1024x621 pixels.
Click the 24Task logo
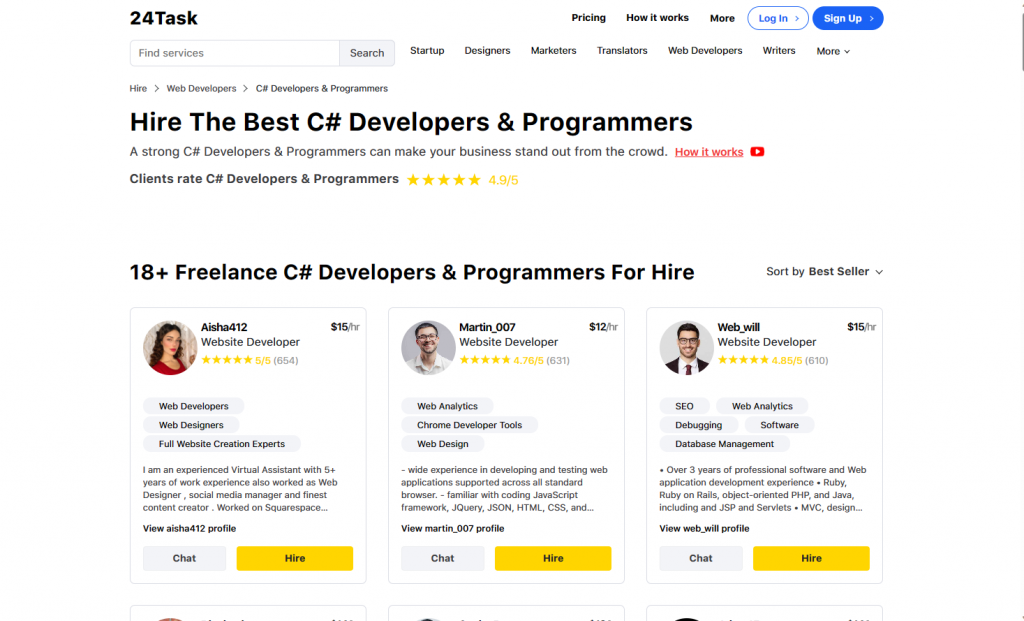[163, 18]
